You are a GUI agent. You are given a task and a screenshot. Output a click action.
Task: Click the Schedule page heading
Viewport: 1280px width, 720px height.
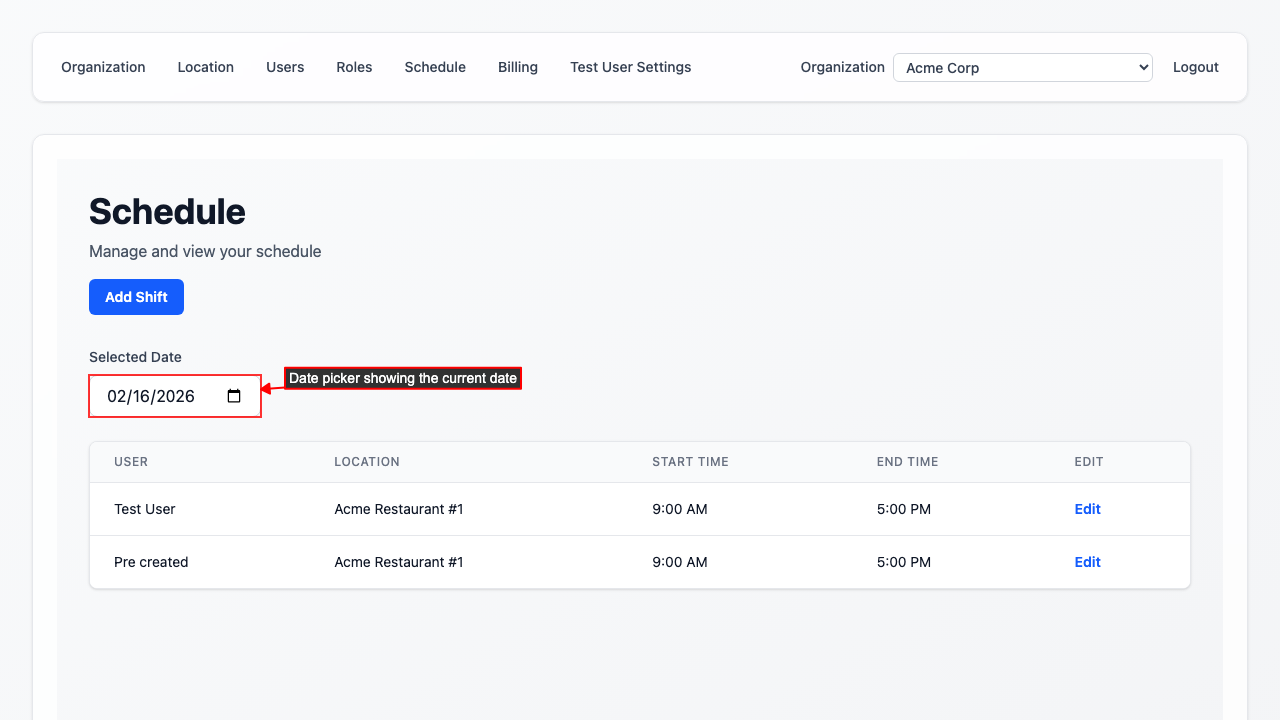167,212
